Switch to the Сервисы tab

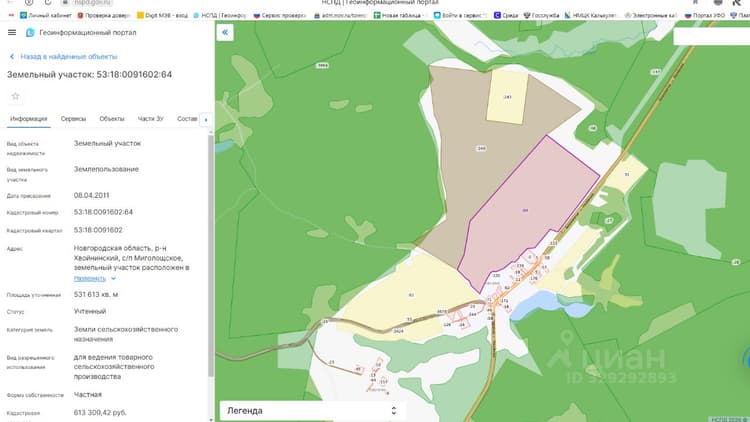73,119
